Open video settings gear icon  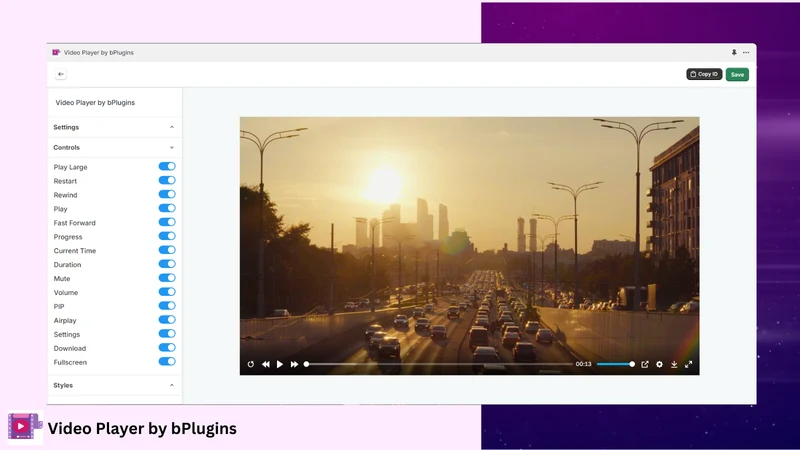(659, 364)
